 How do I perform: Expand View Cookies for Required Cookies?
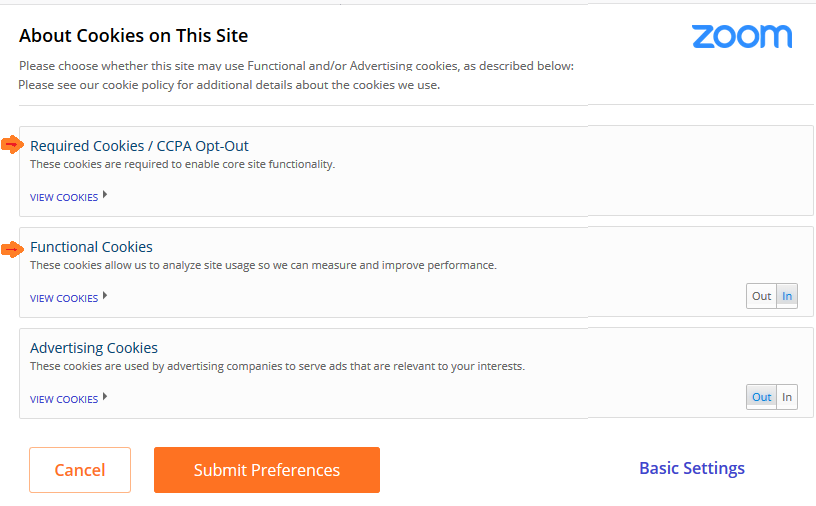click(64, 197)
